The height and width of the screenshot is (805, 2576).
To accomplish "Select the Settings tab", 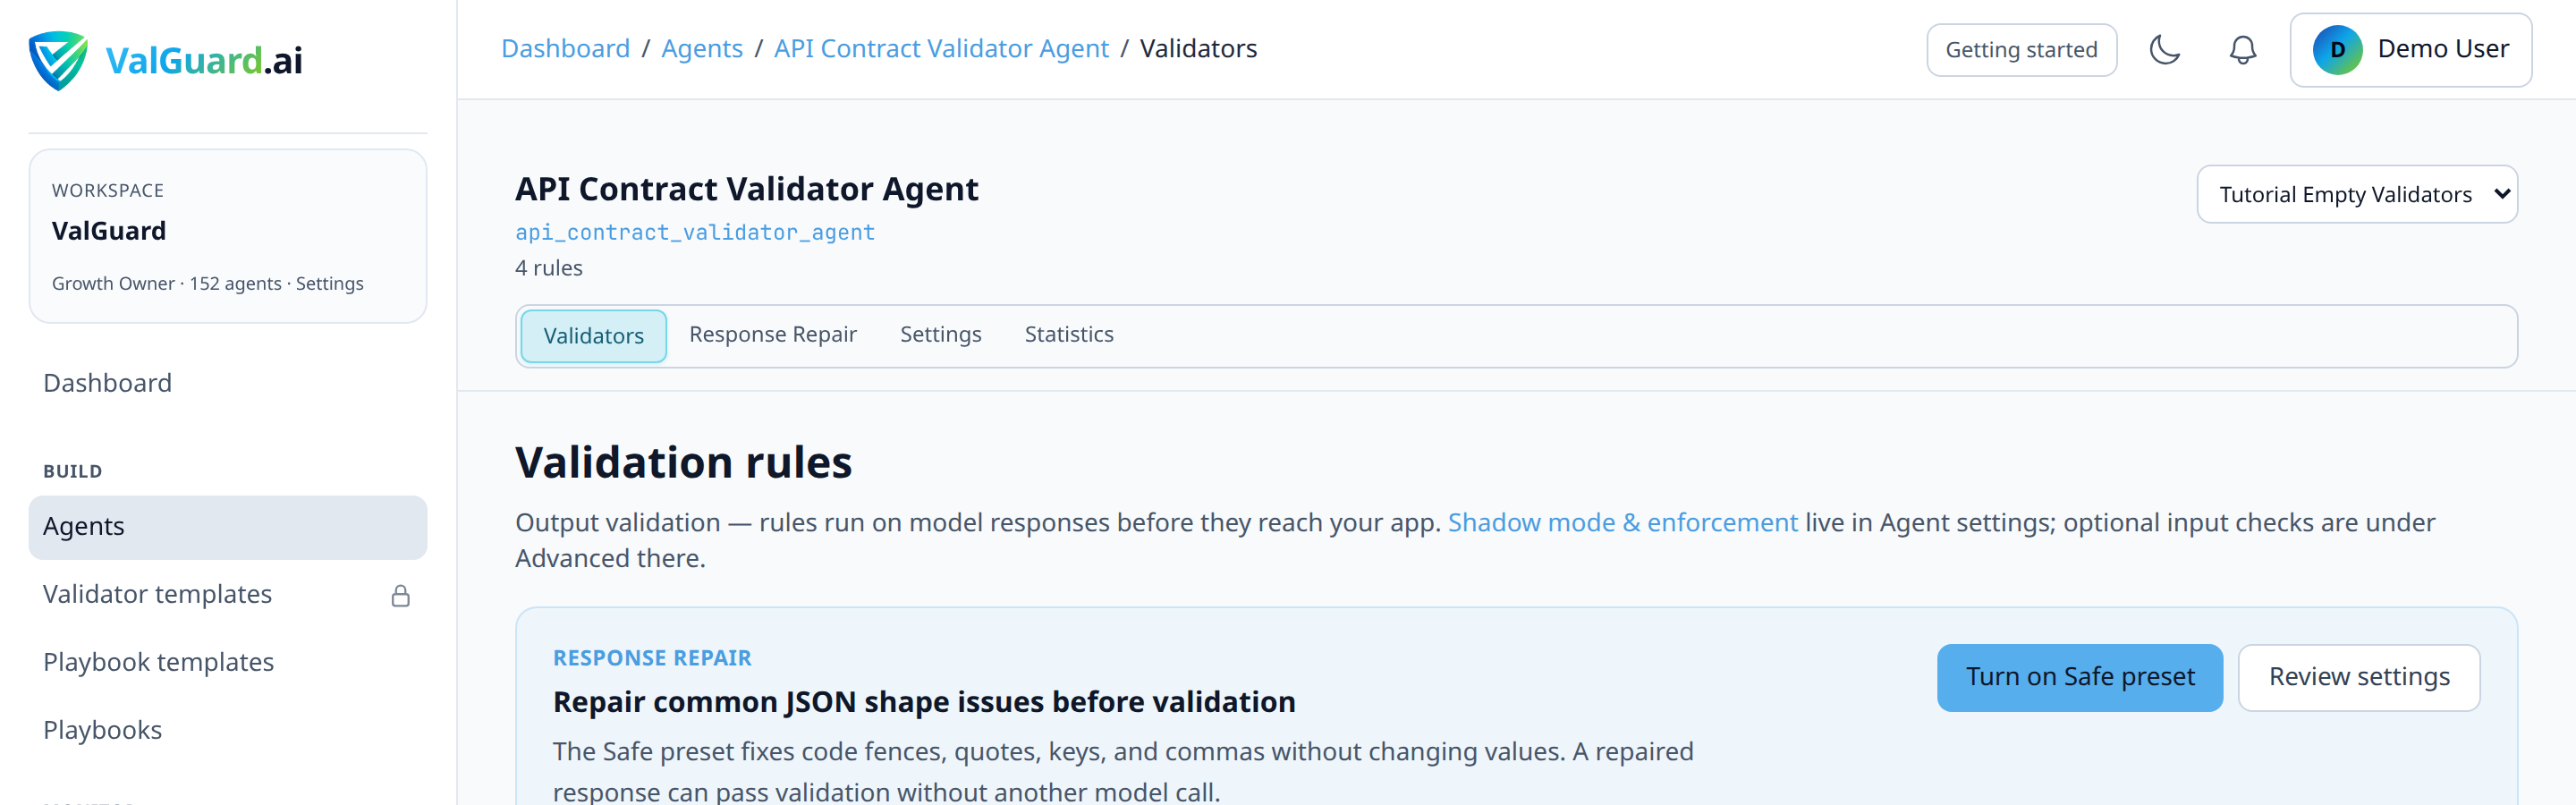I will point(940,334).
